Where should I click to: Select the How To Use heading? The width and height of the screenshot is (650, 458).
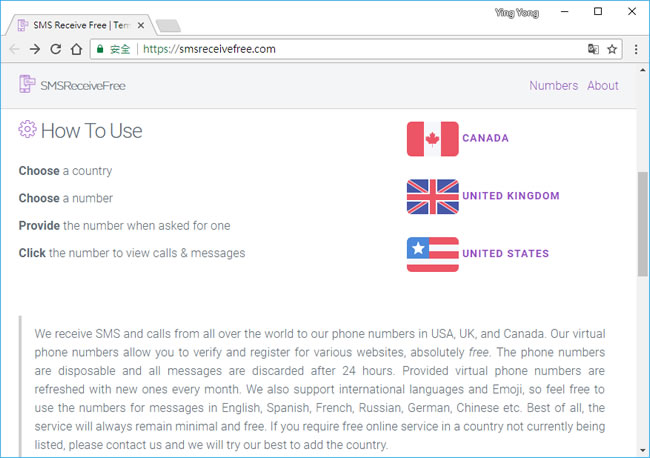coord(92,131)
